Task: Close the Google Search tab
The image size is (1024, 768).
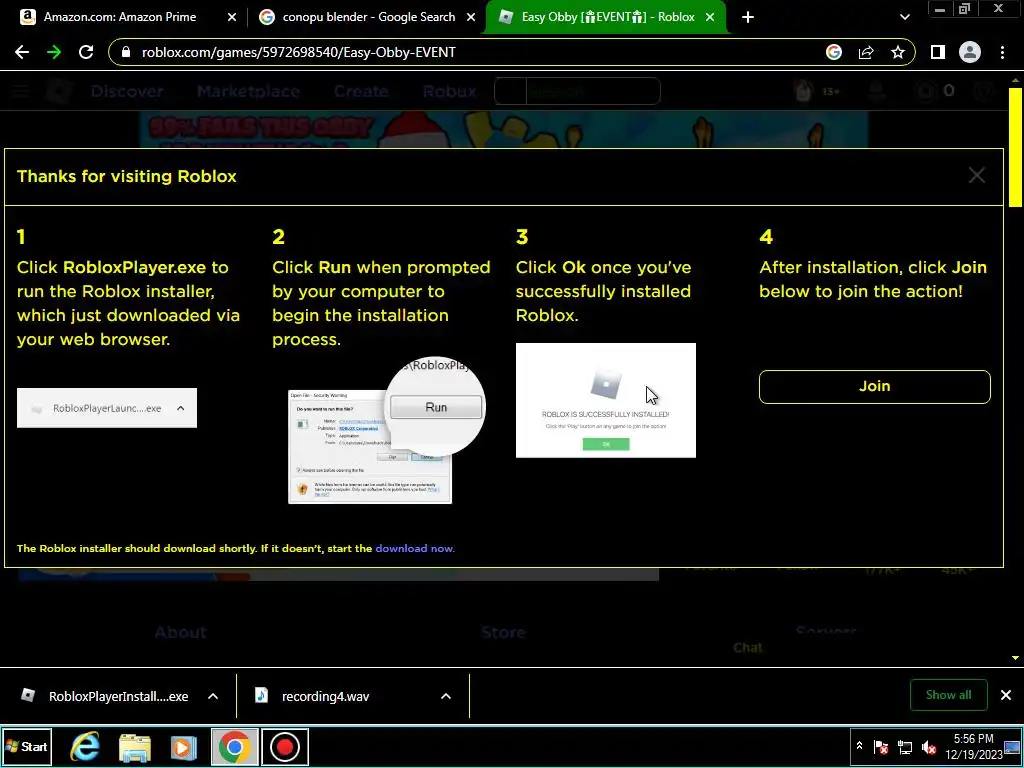Action: click(x=471, y=17)
